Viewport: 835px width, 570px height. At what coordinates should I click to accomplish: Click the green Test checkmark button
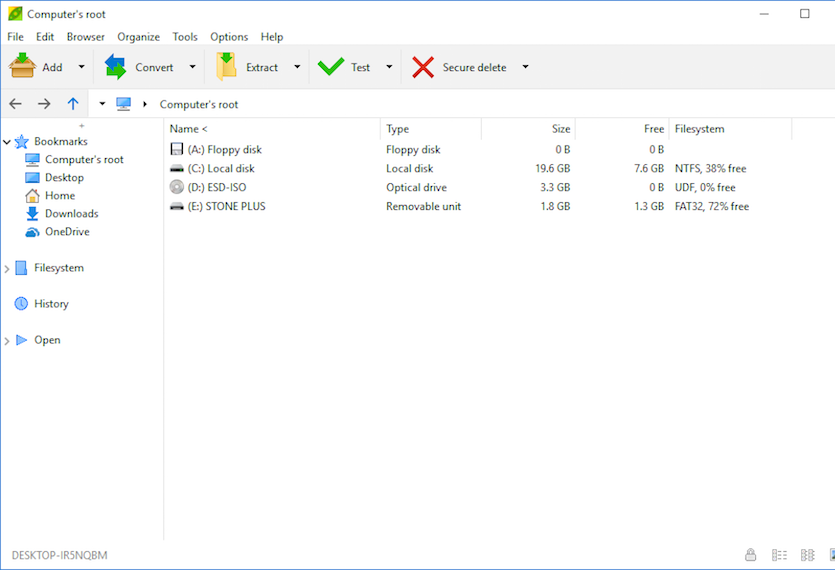(344, 67)
